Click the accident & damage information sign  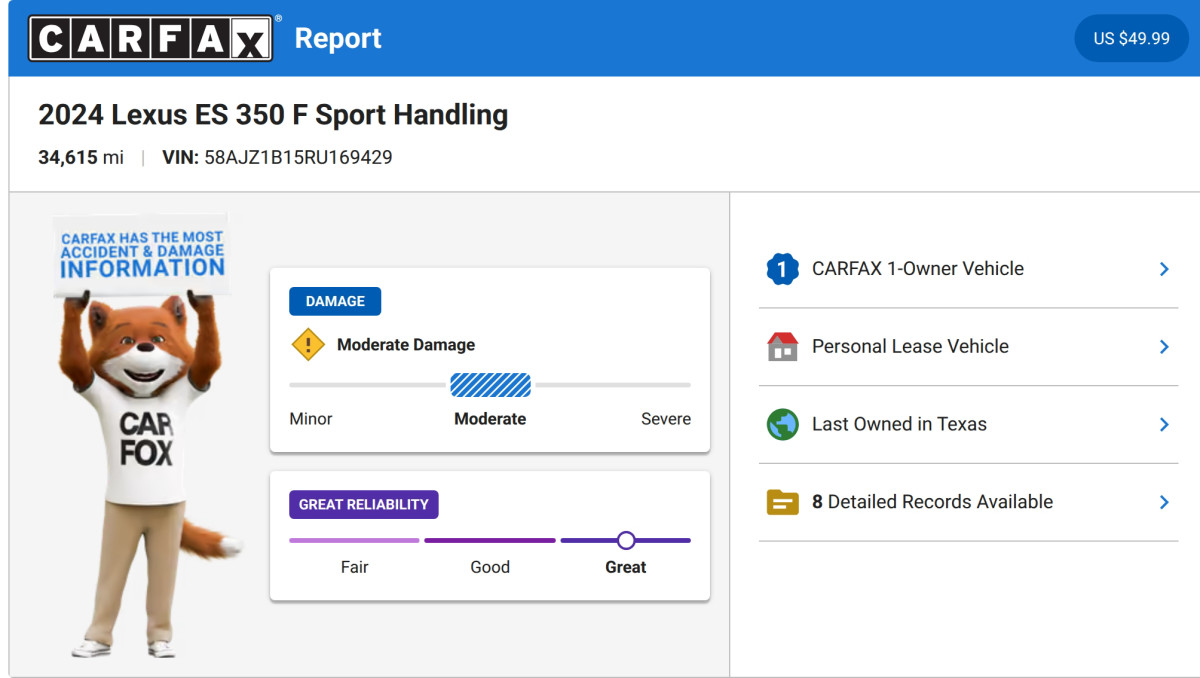tap(141, 255)
